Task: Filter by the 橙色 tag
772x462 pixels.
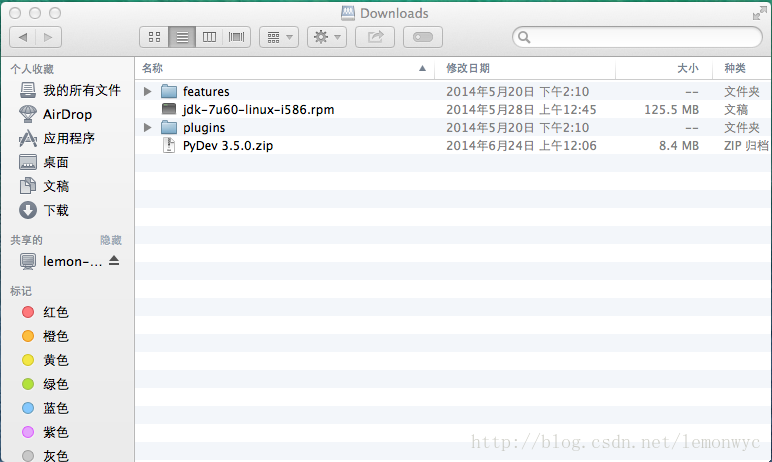Action: coord(45,336)
